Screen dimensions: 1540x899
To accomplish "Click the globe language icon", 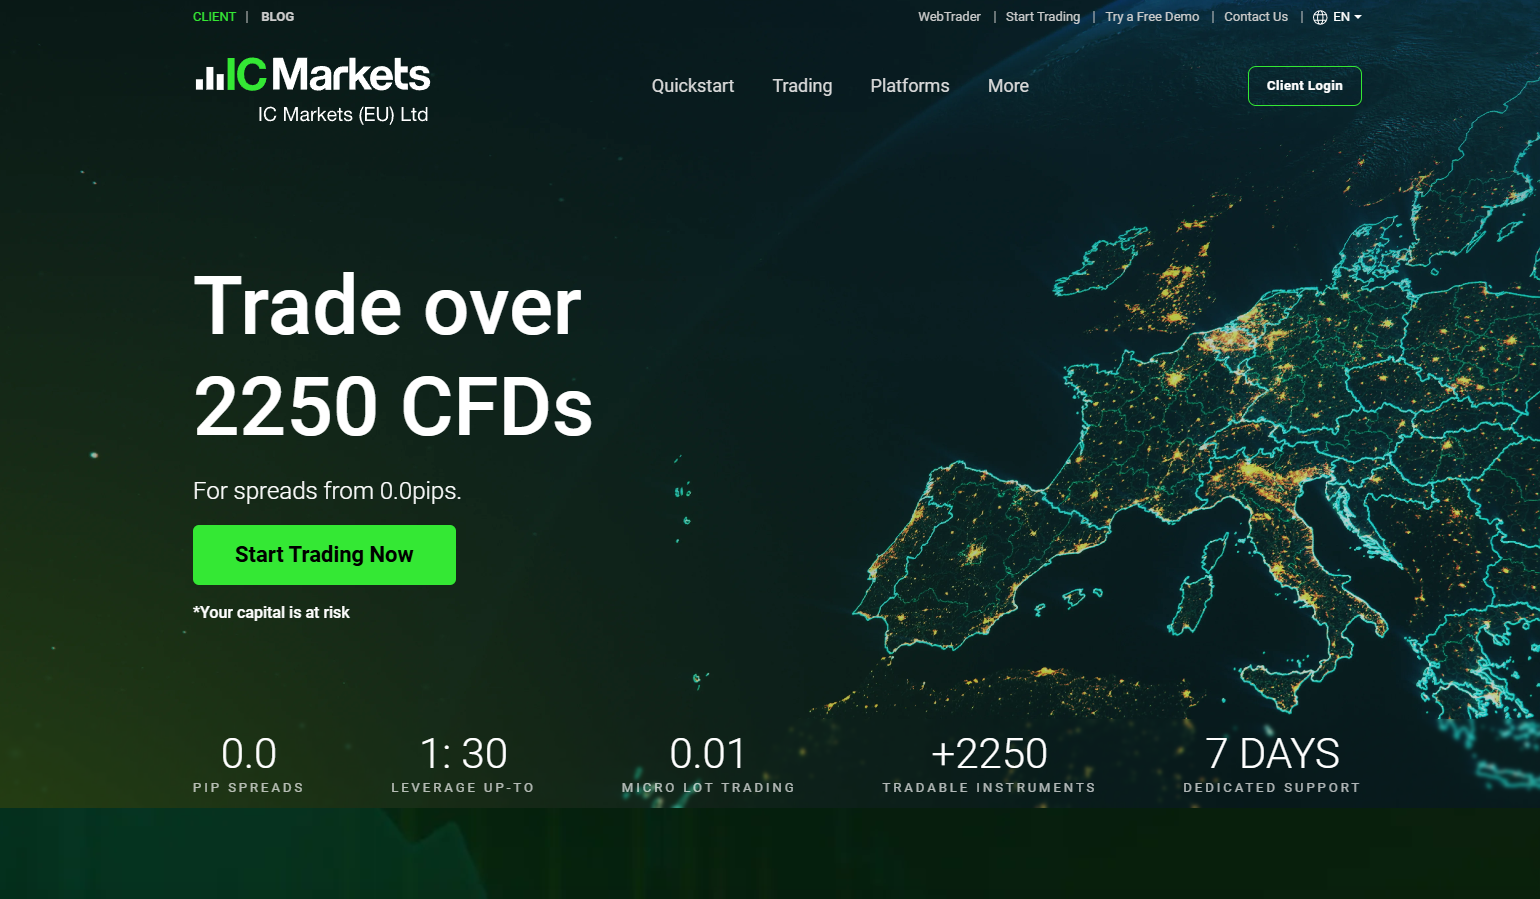I will pyautogui.click(x=1320, y=17).
